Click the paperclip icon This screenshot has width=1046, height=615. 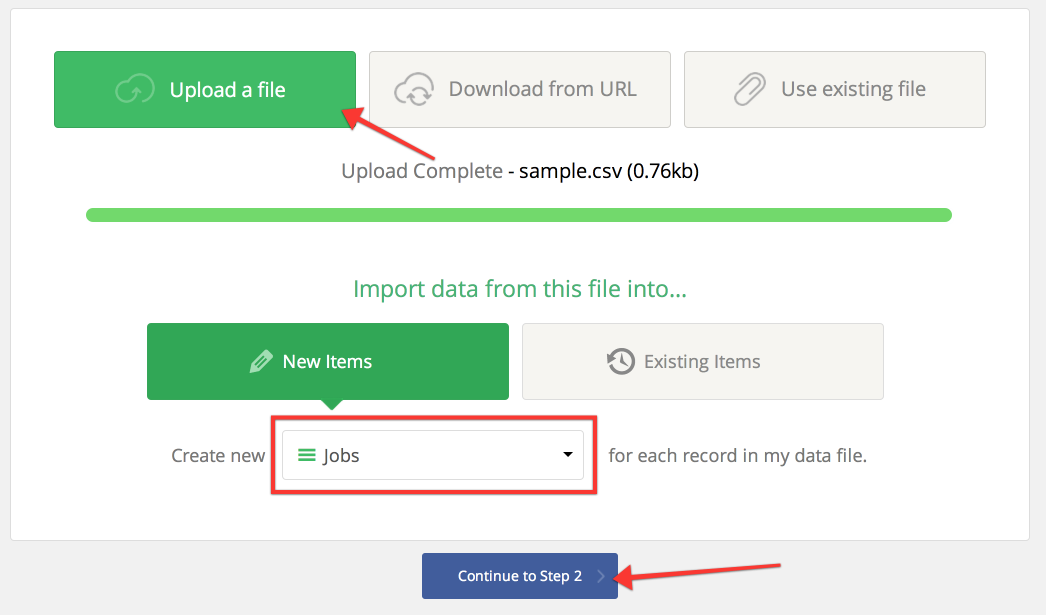750,89
